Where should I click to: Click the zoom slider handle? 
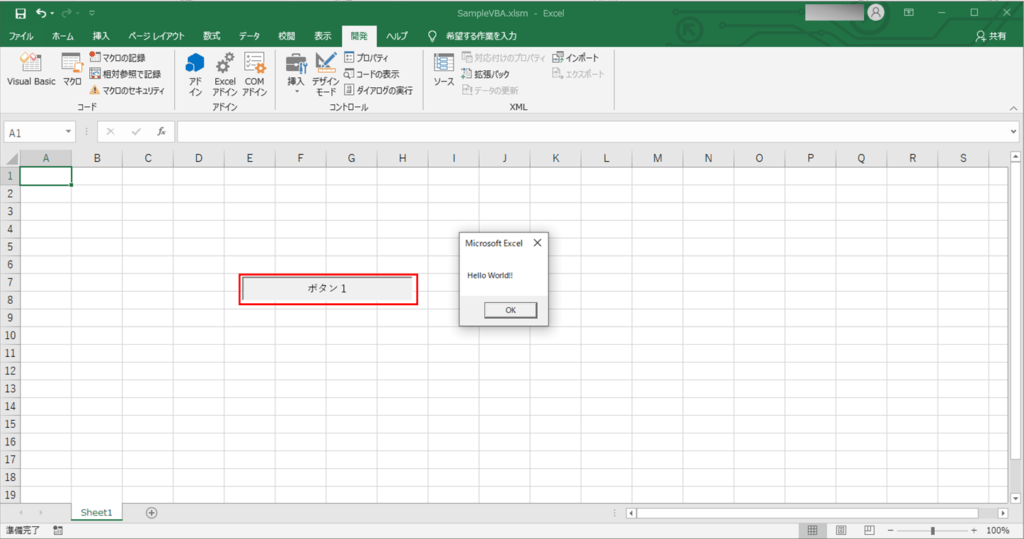coord(933,531)
